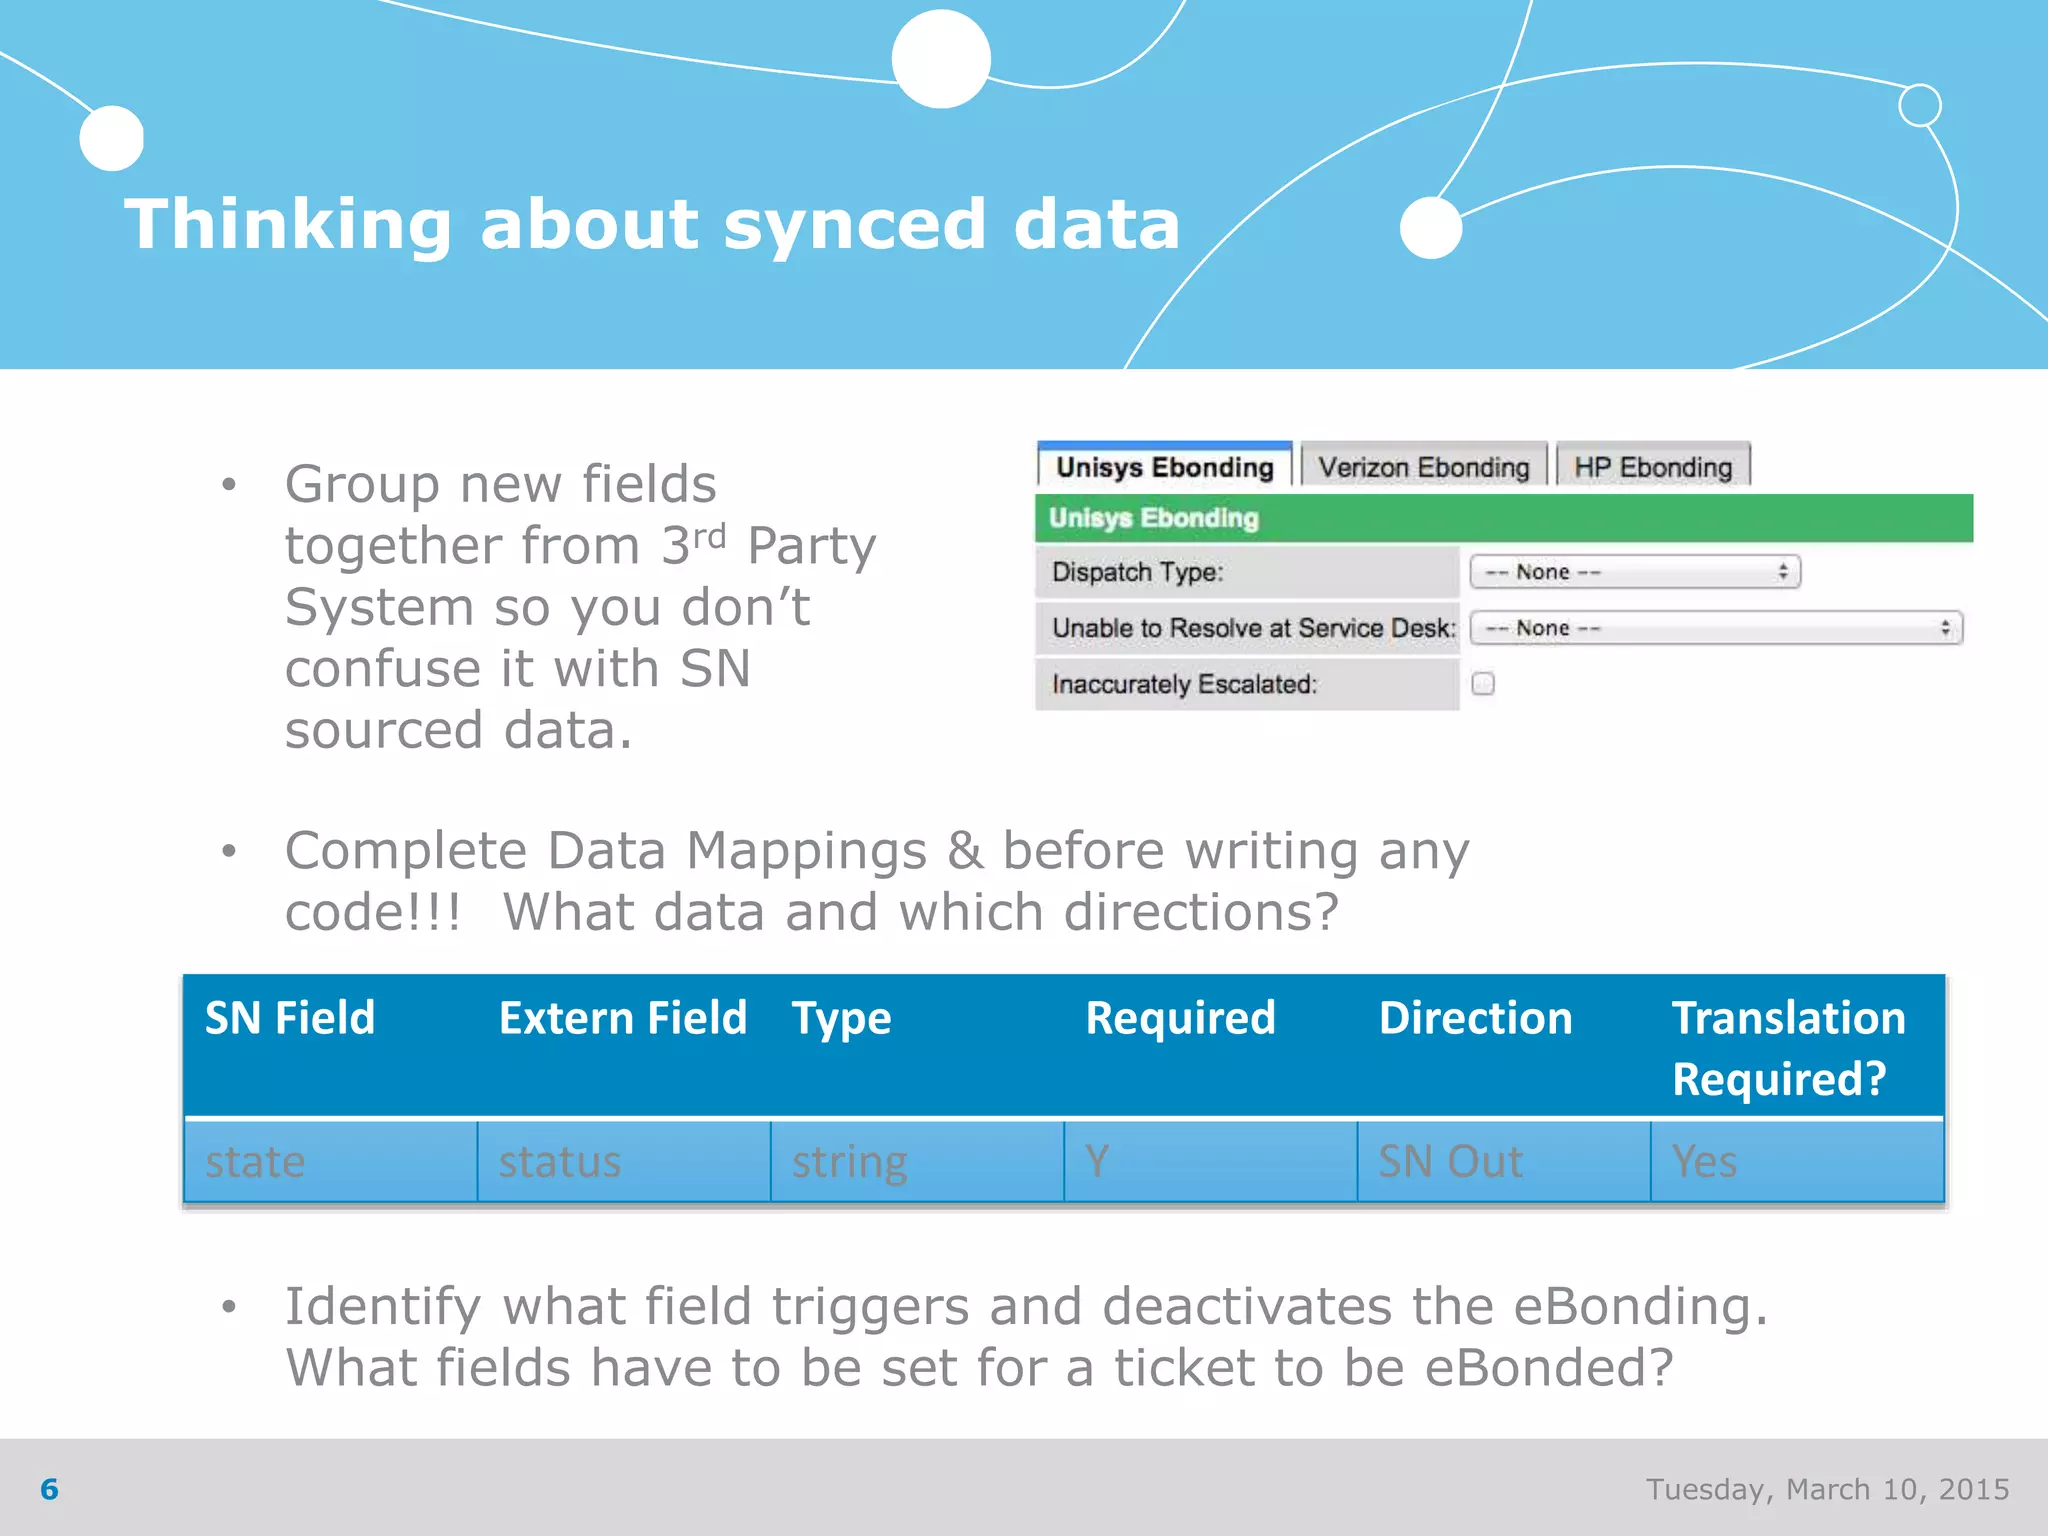
Task: Click the large white circle at top
Action: 941,59
